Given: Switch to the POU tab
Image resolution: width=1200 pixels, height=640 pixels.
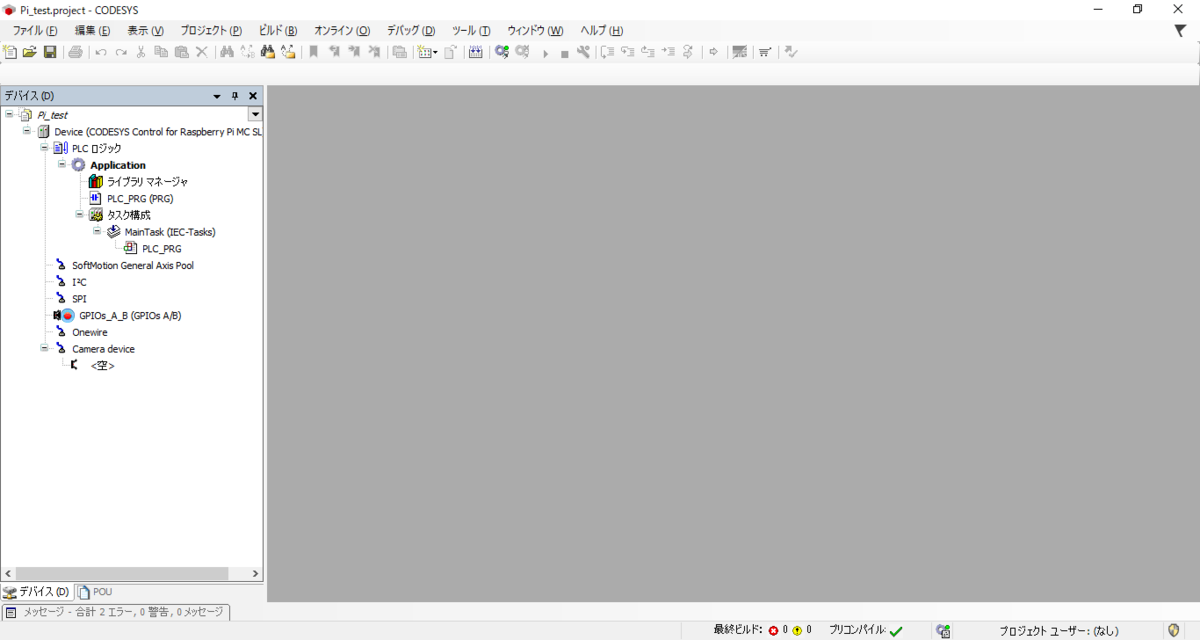Looking at the screenshot, I should tap(95, 592).
